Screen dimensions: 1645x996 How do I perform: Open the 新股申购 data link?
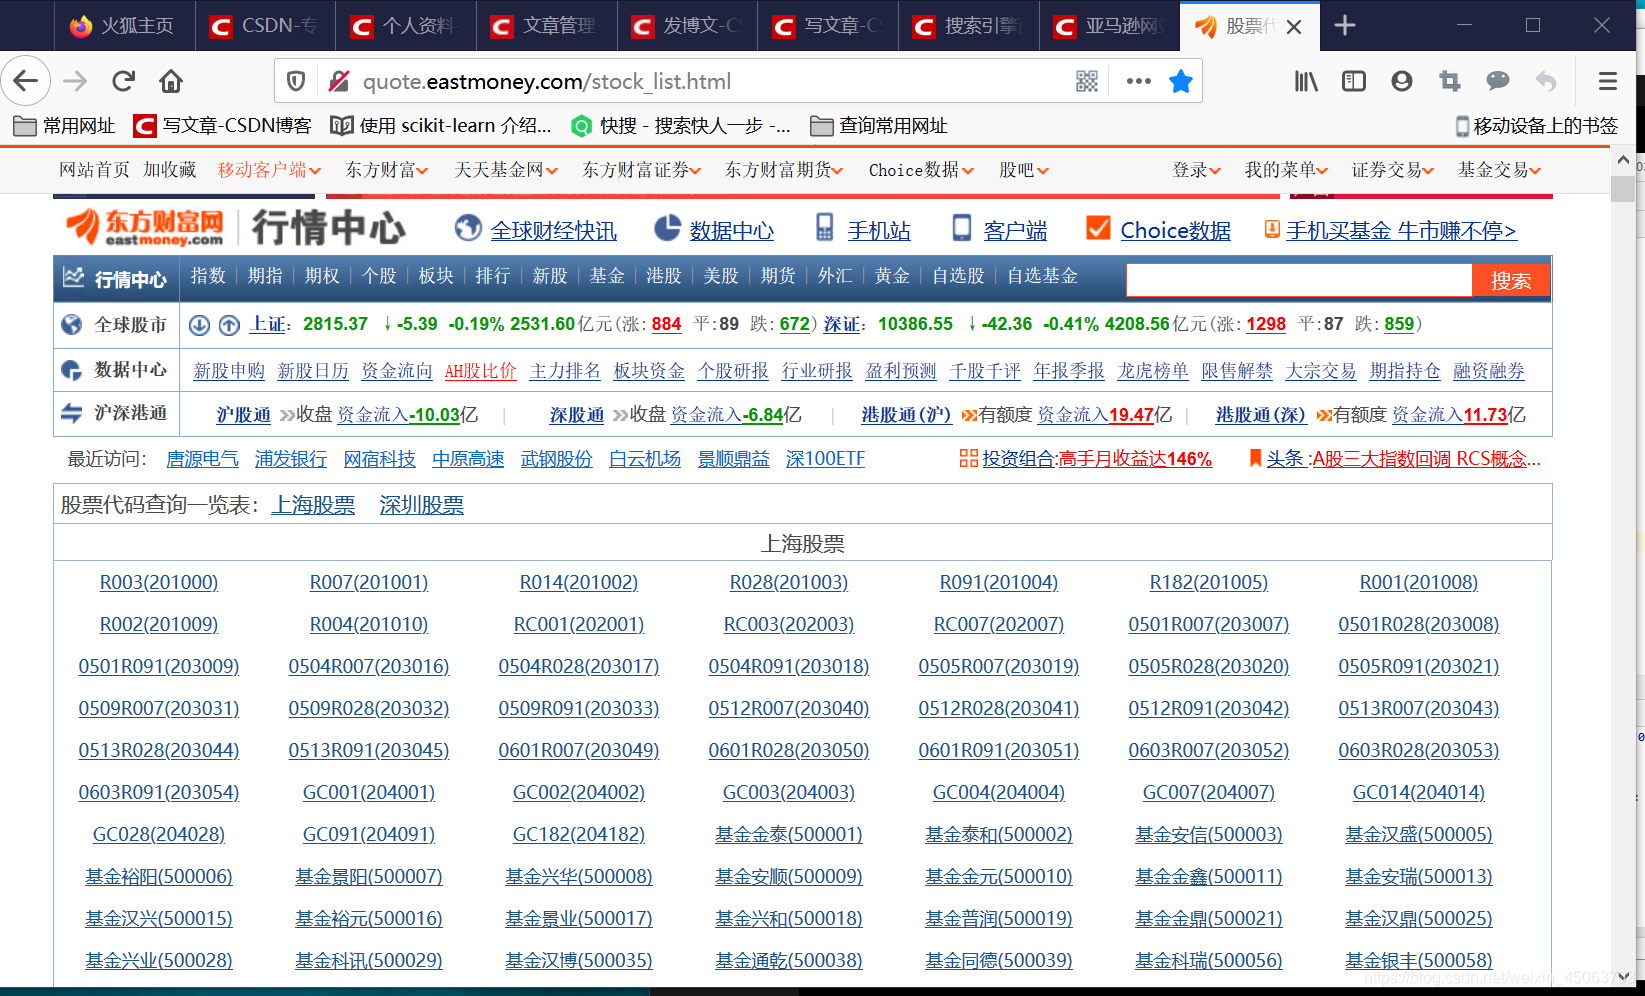point(229,371)
